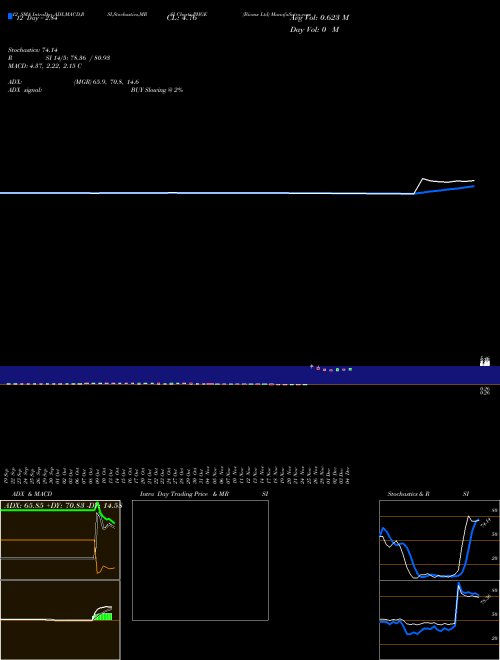
Task: Click inside the empty Intra Day Trading chart
Action: click(x=200, y=560)
